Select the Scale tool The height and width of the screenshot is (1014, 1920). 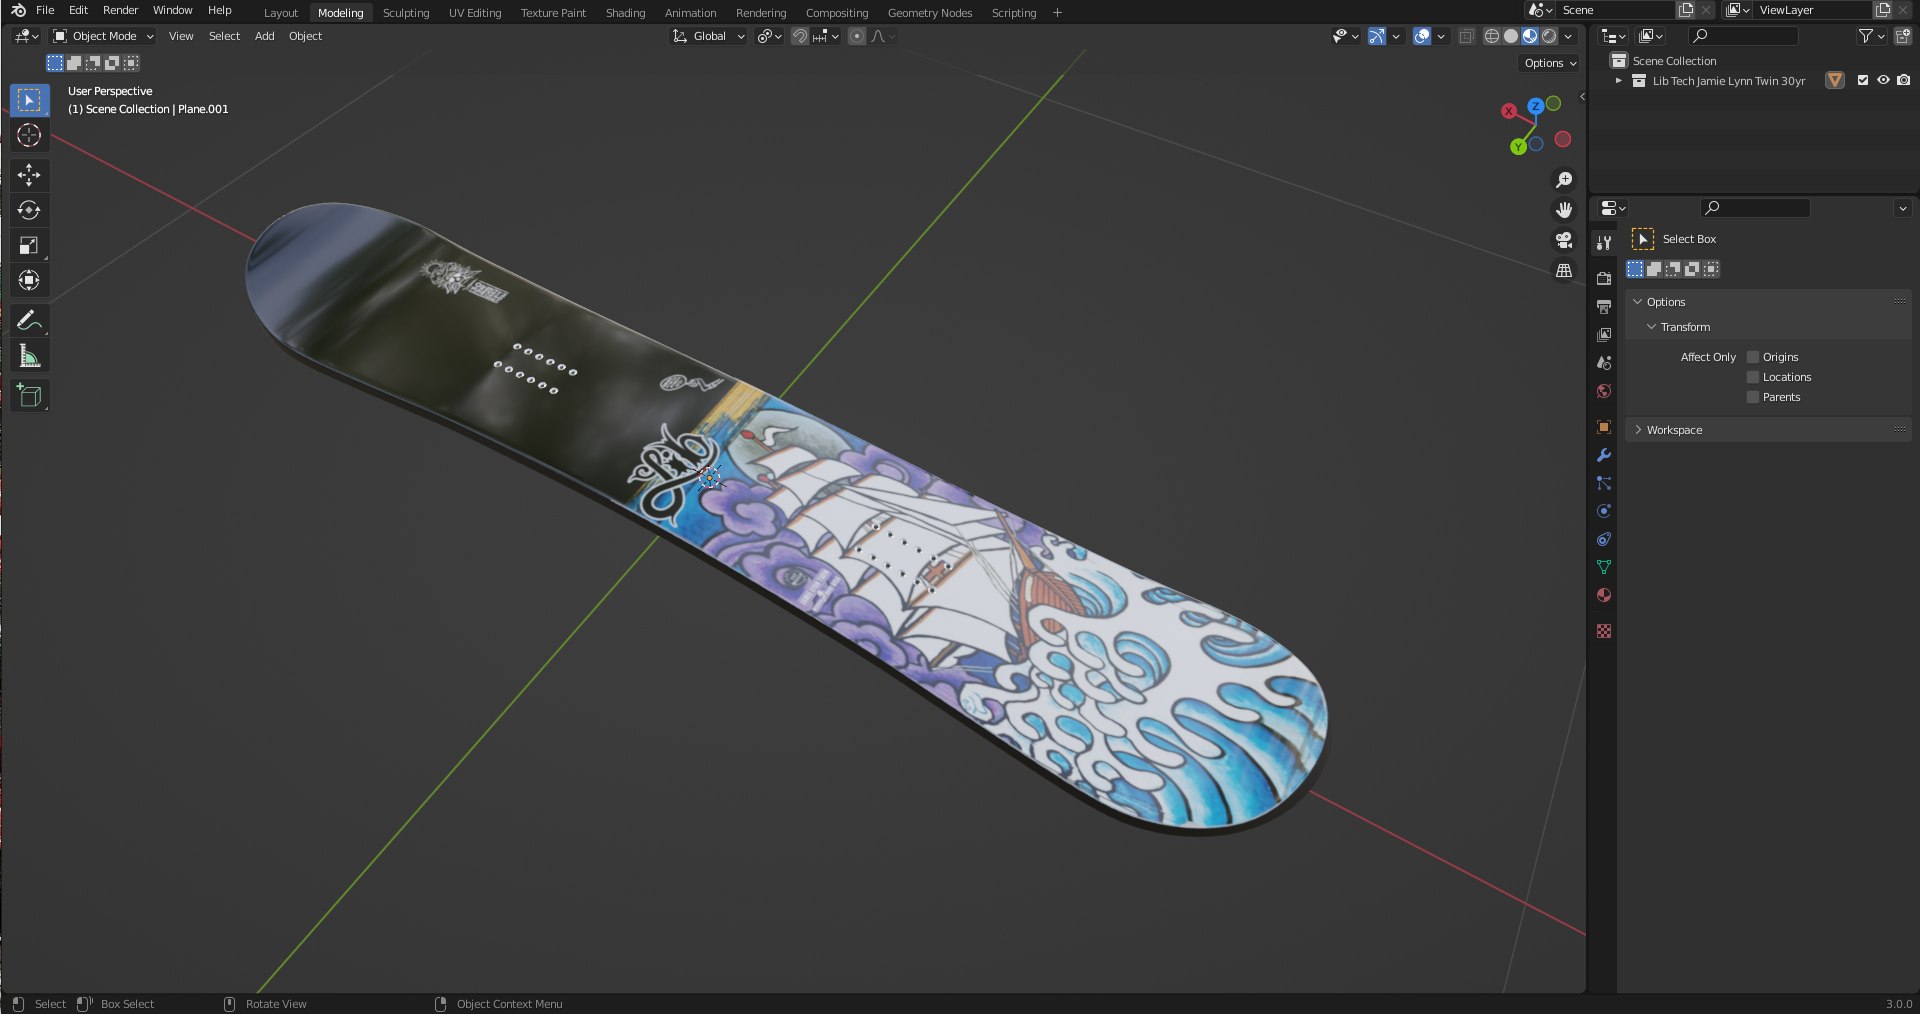[x=29, y=245]
